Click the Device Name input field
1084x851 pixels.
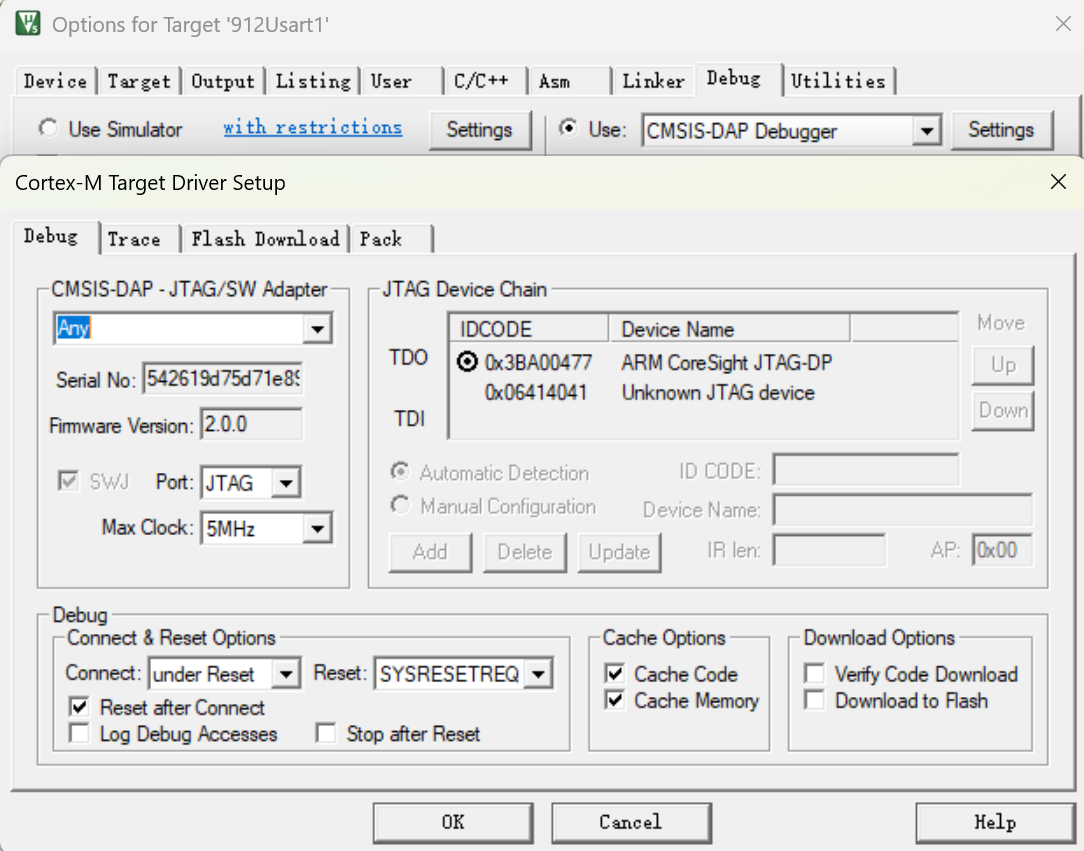[903, 509]
